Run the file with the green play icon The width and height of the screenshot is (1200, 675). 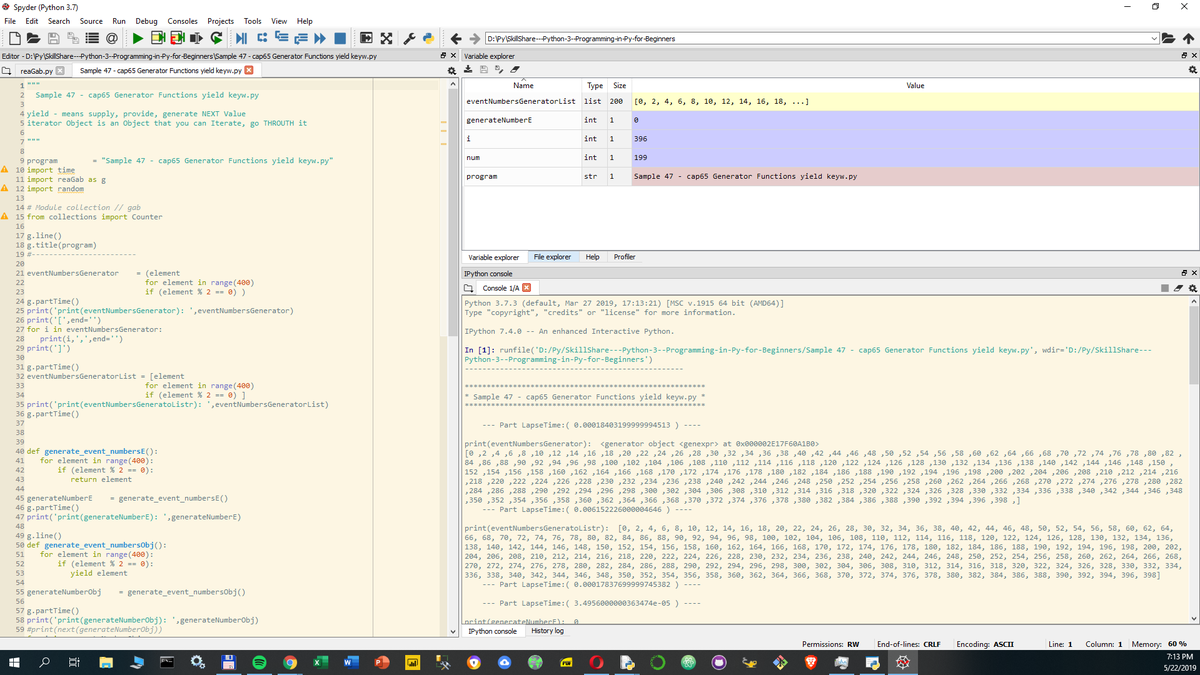[x=138, y=38]
